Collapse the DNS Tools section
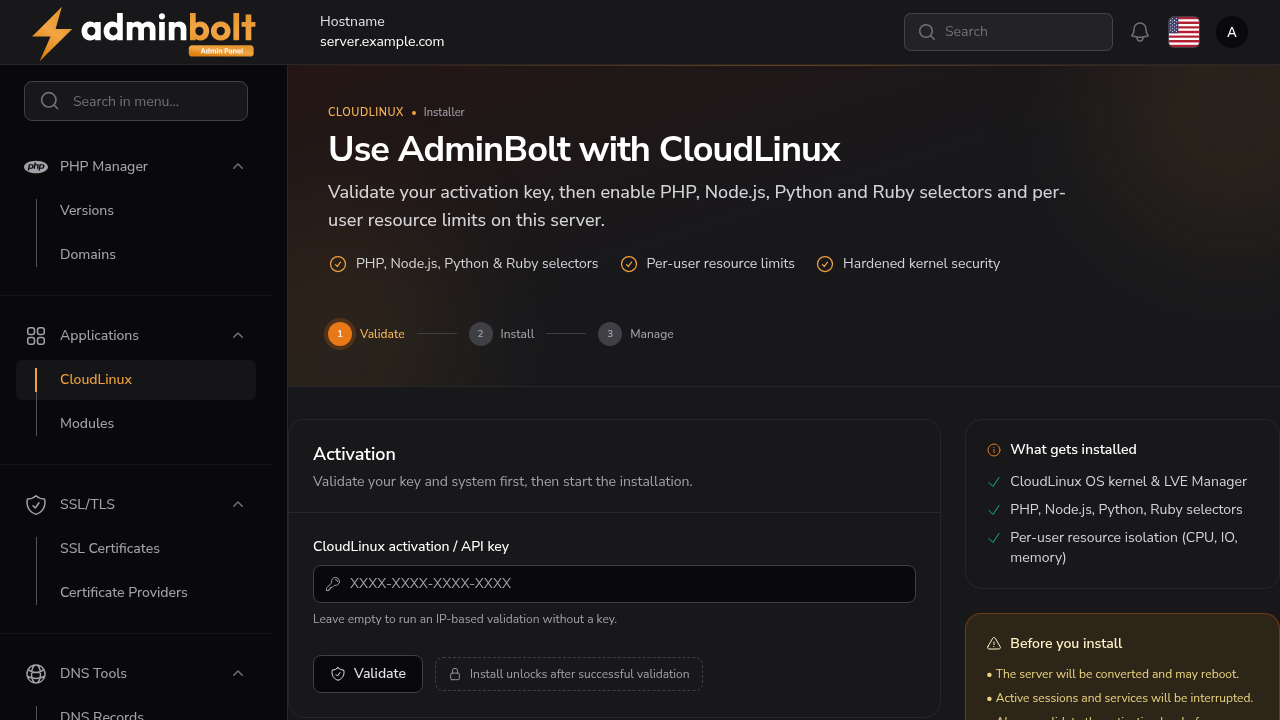The image size is (1280, 720). point(238,674)
